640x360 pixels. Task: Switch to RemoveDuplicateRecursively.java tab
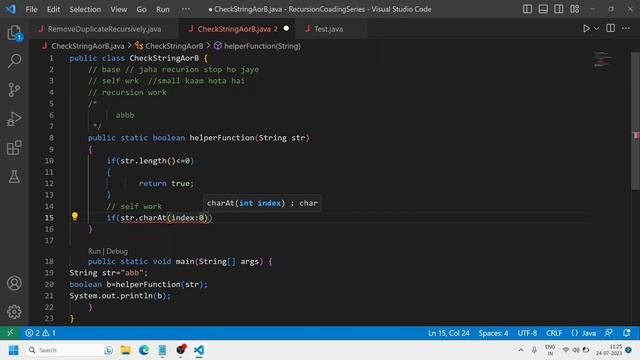[104, 29]
